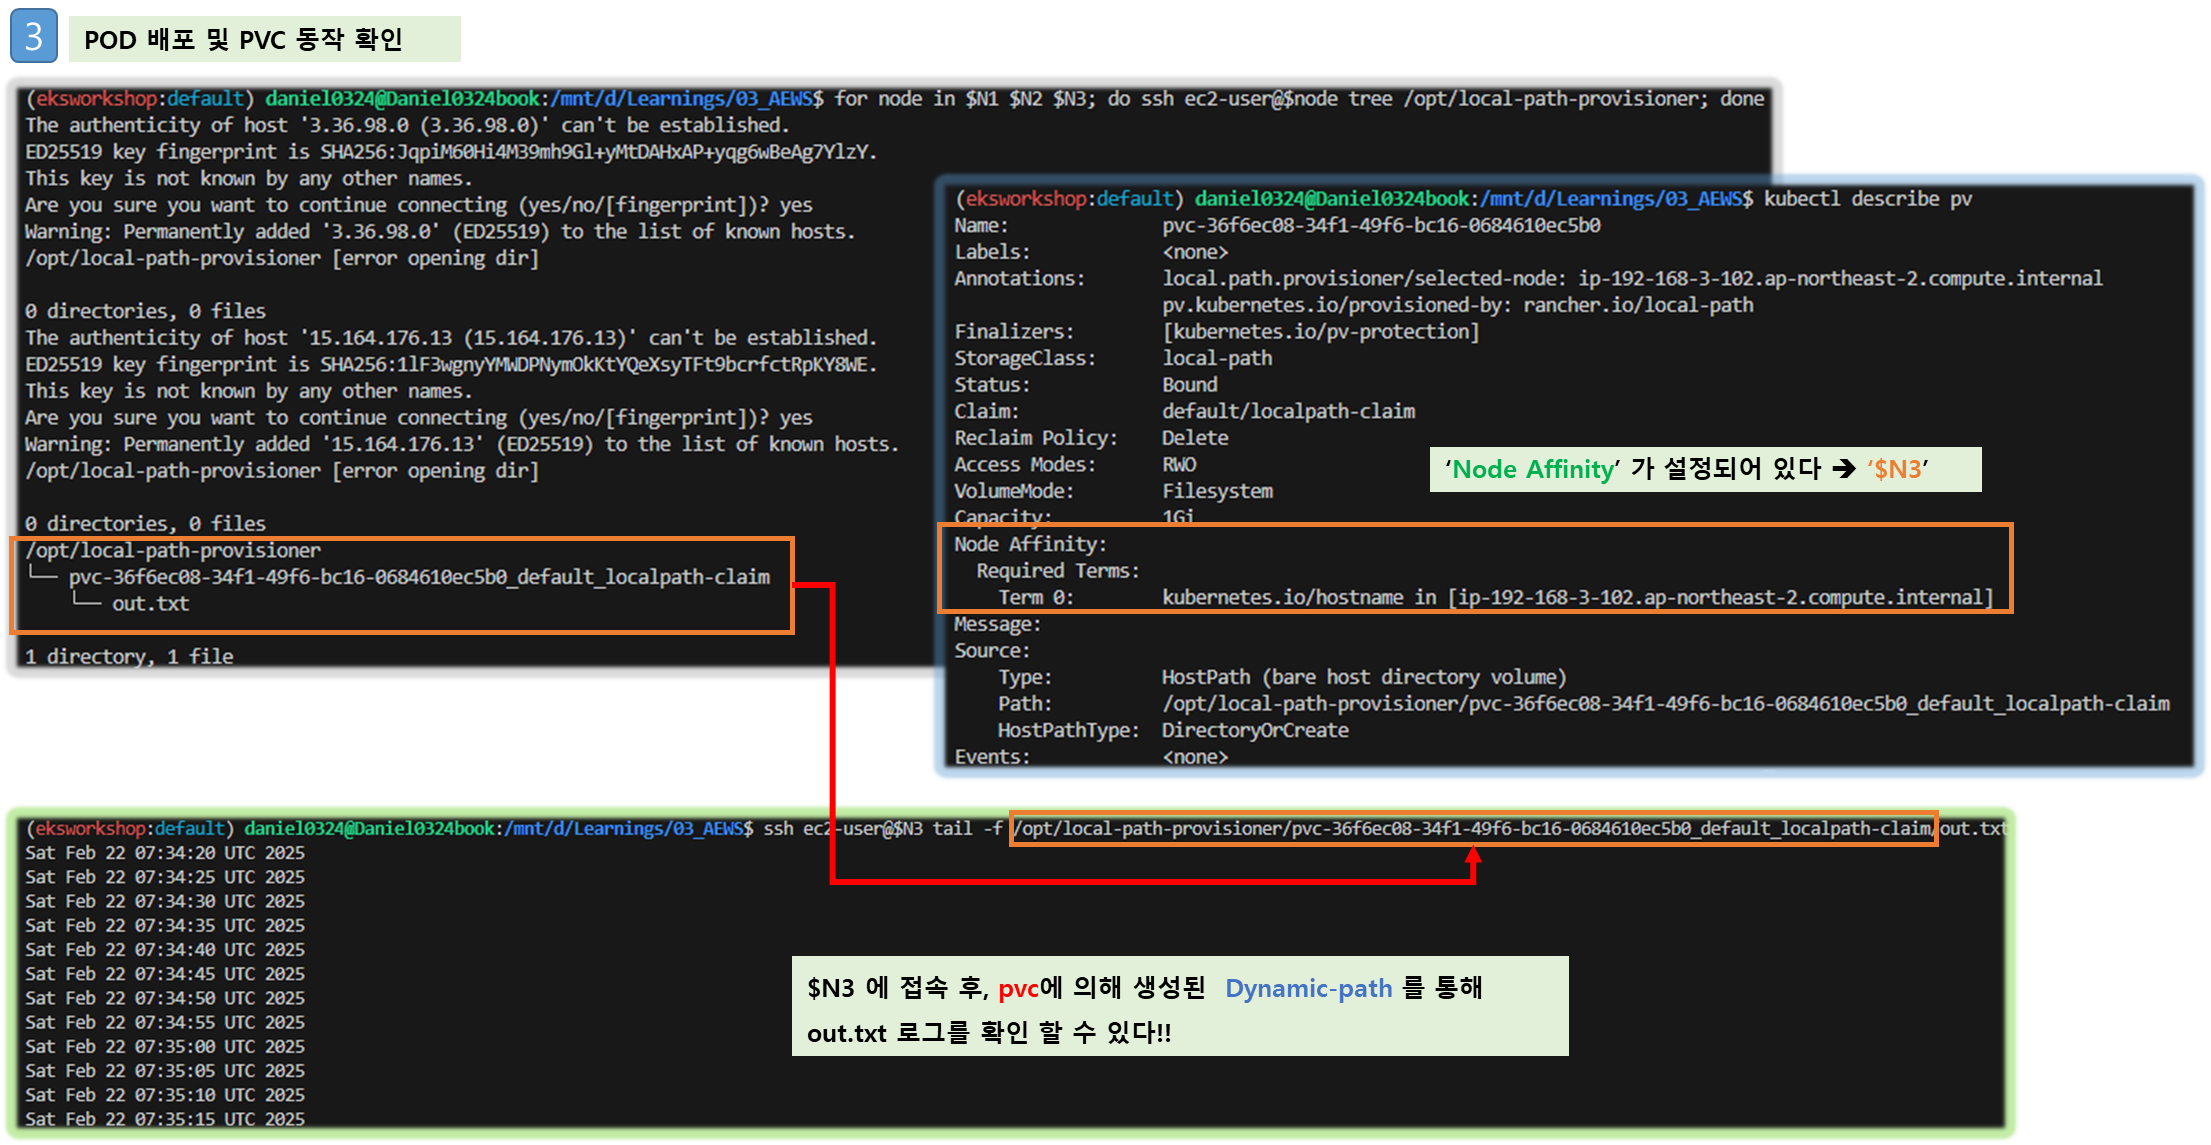
Task: Click the Dynamic-path blue text
Action: pyautogui.click(x=1308, y=988)
